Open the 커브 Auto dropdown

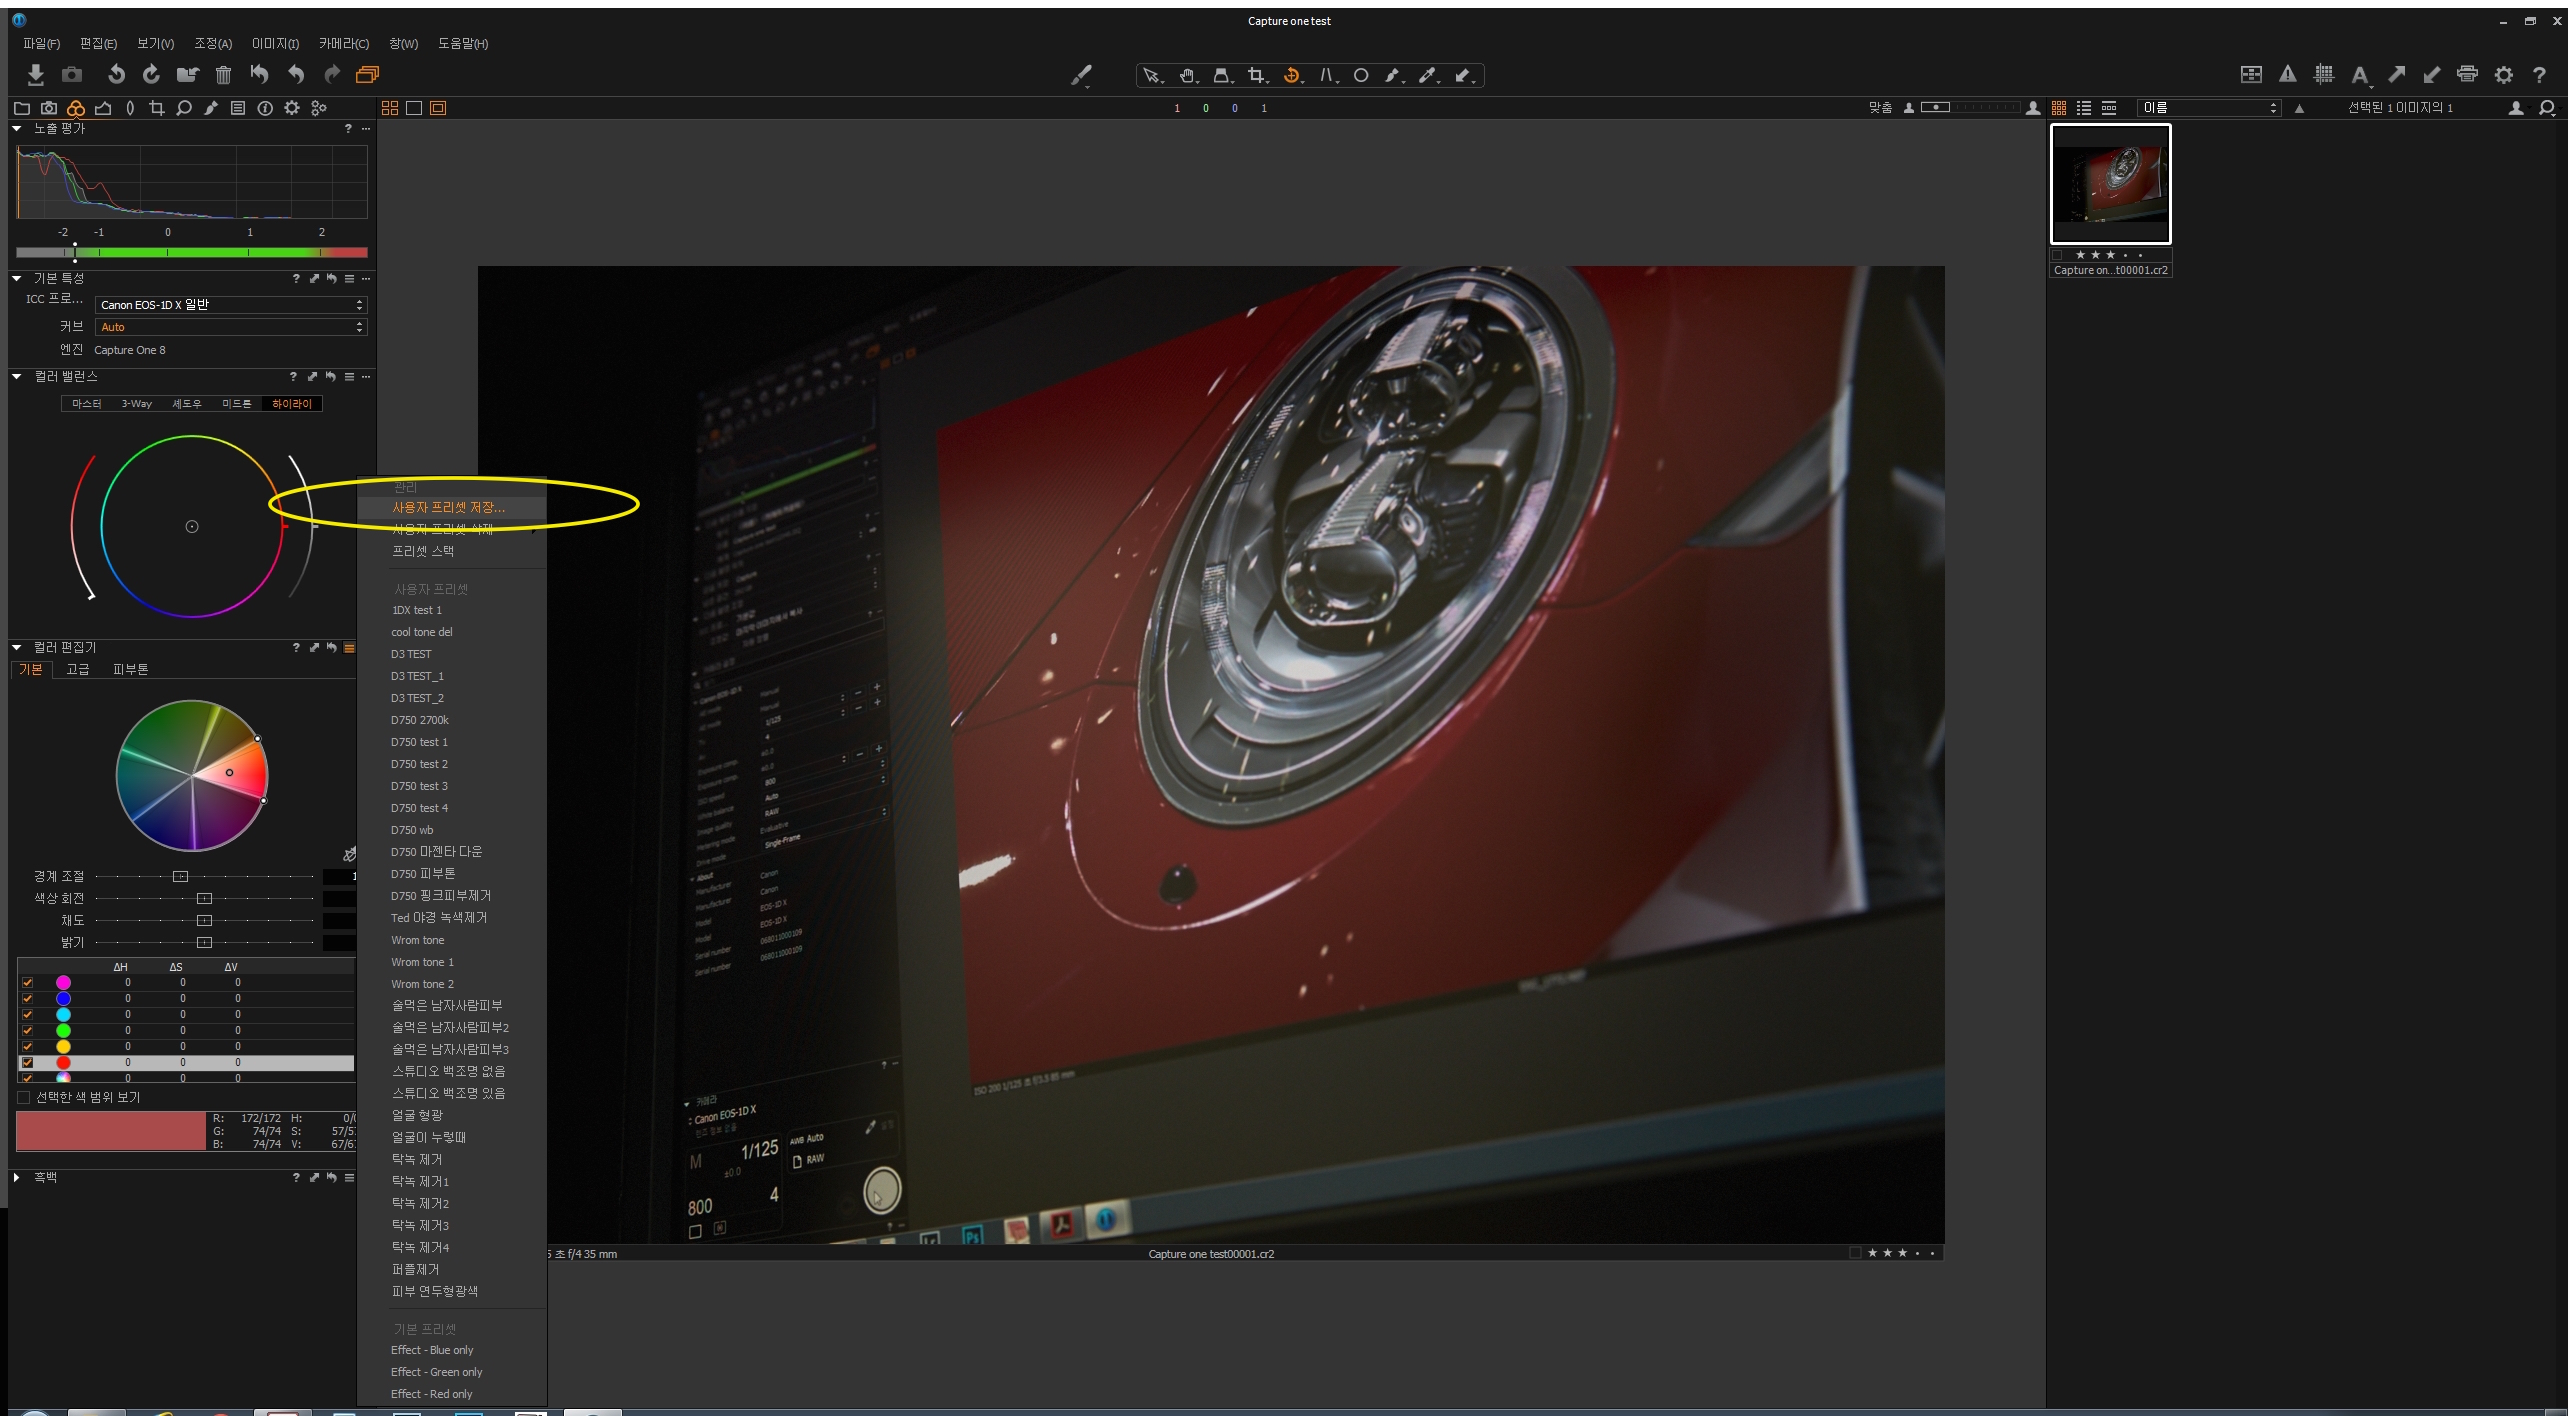click(230, 327)
